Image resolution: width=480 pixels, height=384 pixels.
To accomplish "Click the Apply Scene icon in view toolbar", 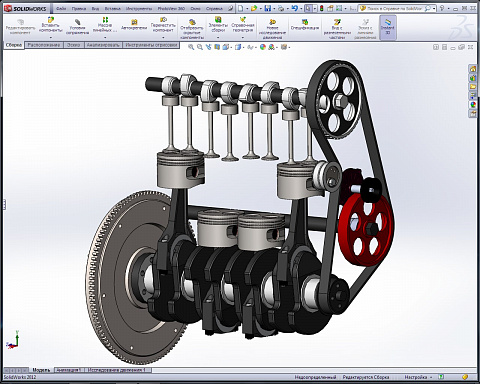I will tap(272, 47).
